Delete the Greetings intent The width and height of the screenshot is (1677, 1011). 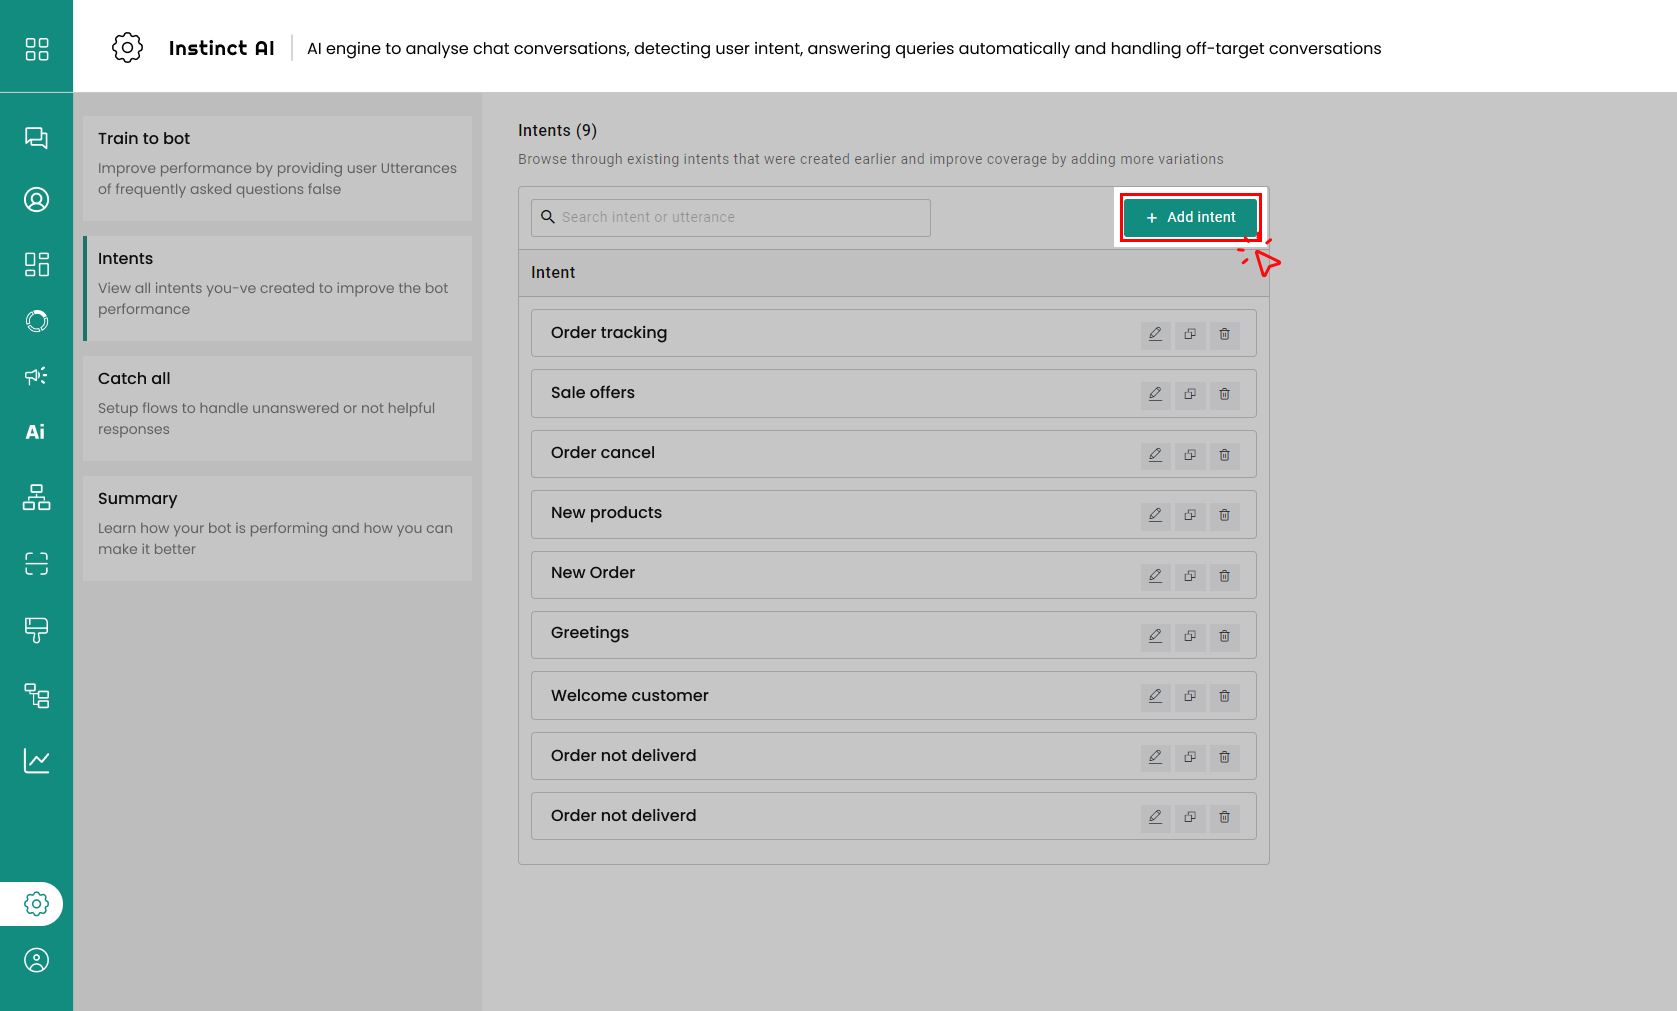click(x=1224, y=636)
